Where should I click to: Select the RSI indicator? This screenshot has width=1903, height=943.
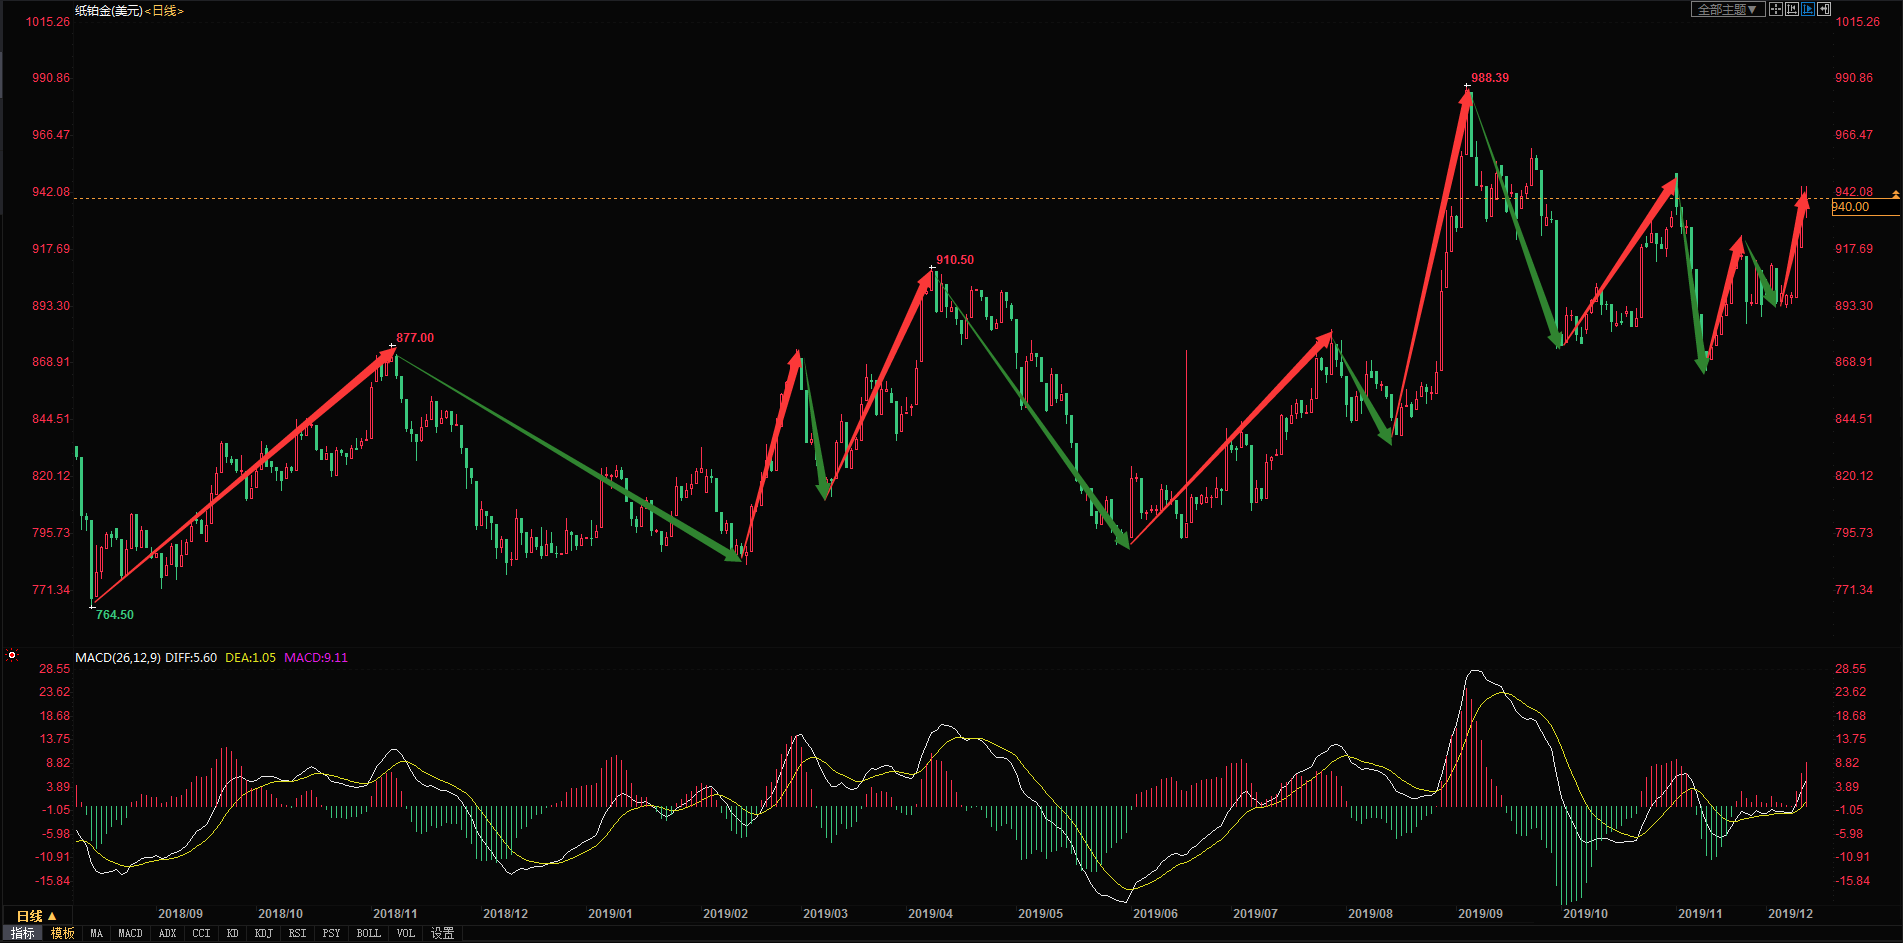[x=298, y=933]
